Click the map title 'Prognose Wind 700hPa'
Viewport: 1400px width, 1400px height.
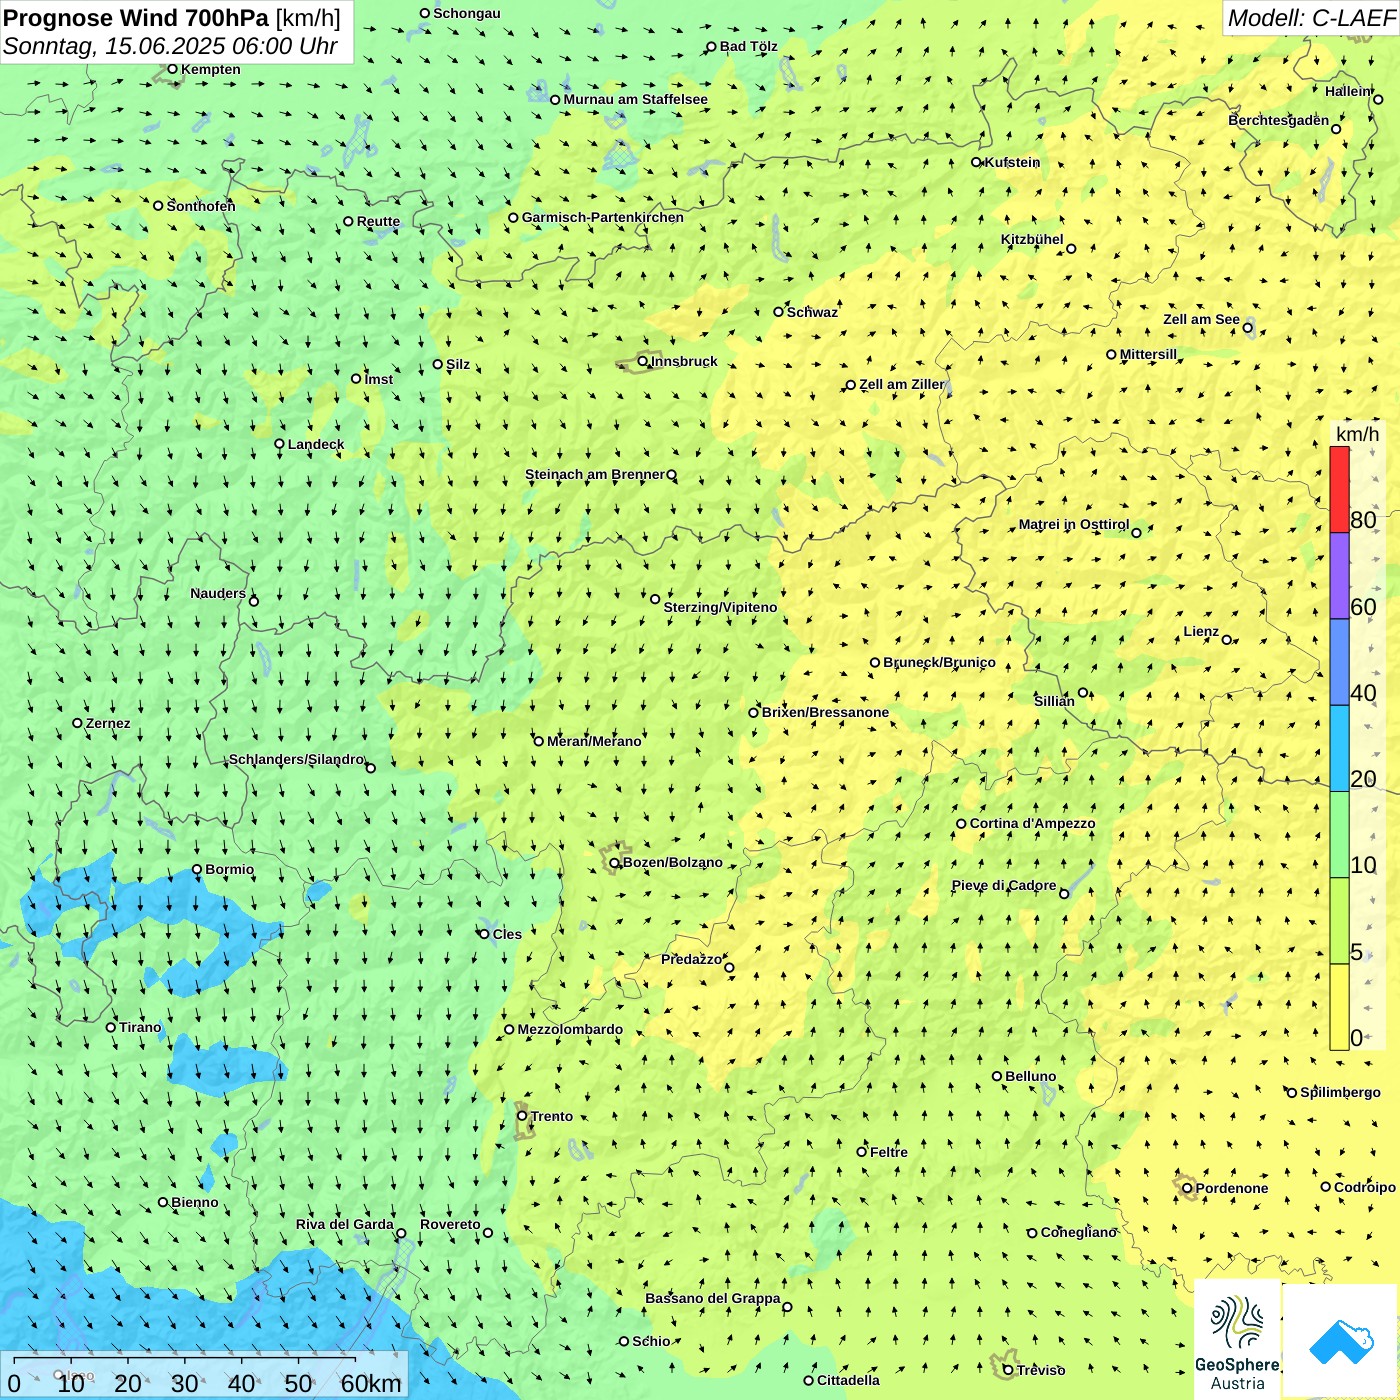[x=137, y=18]
